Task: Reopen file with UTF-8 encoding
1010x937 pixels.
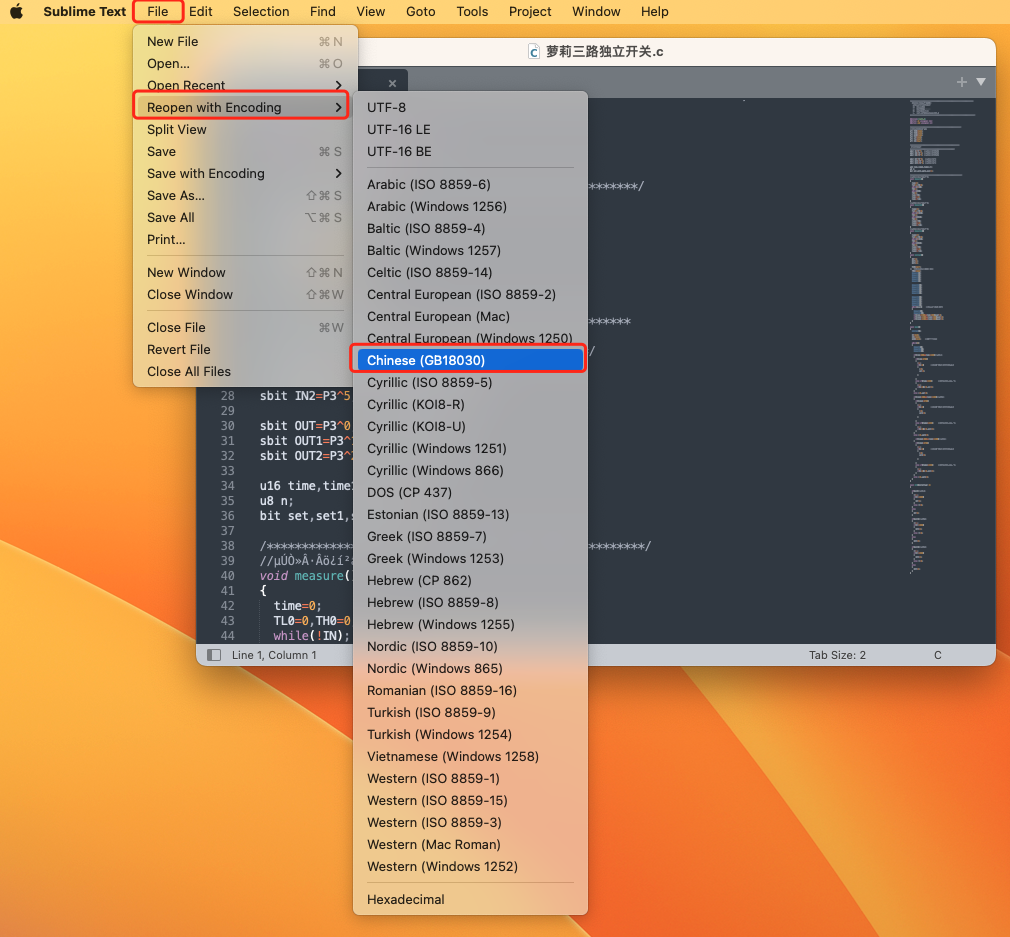Action: 470,108
